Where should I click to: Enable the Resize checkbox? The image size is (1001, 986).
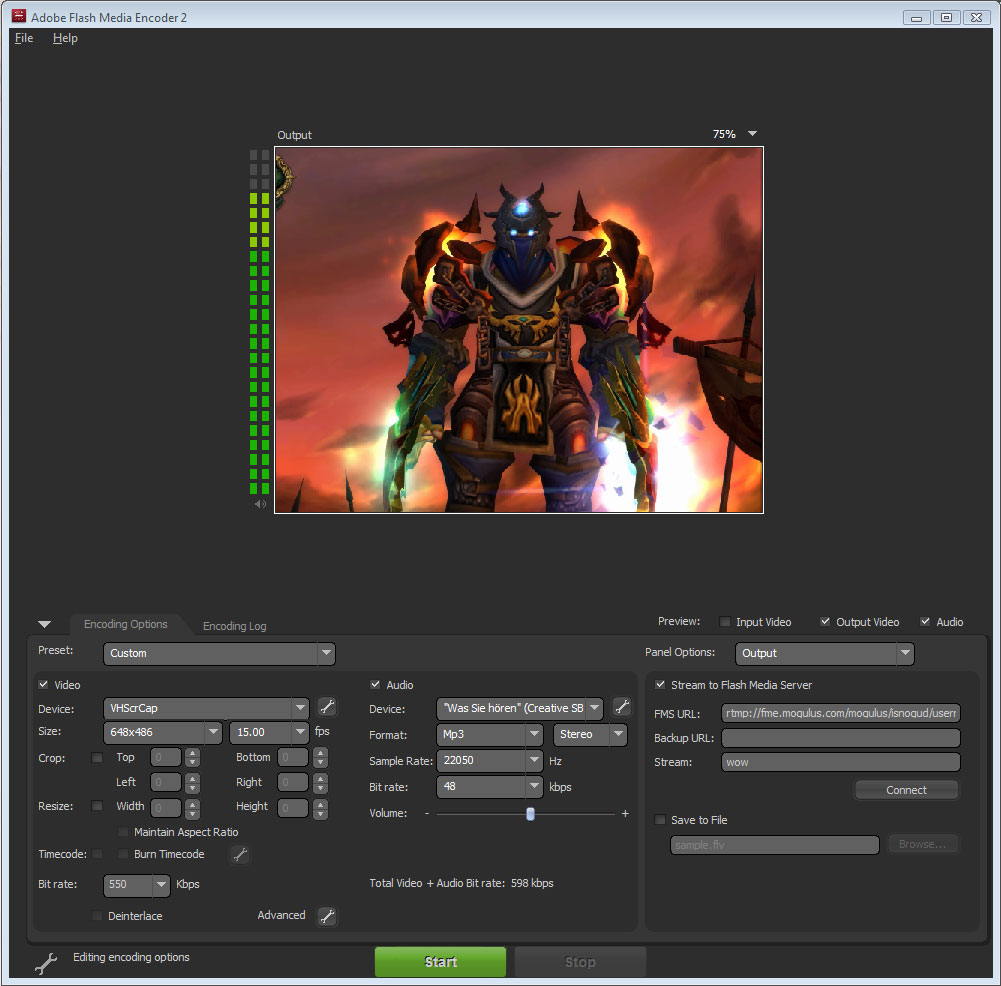pos(97,805)
